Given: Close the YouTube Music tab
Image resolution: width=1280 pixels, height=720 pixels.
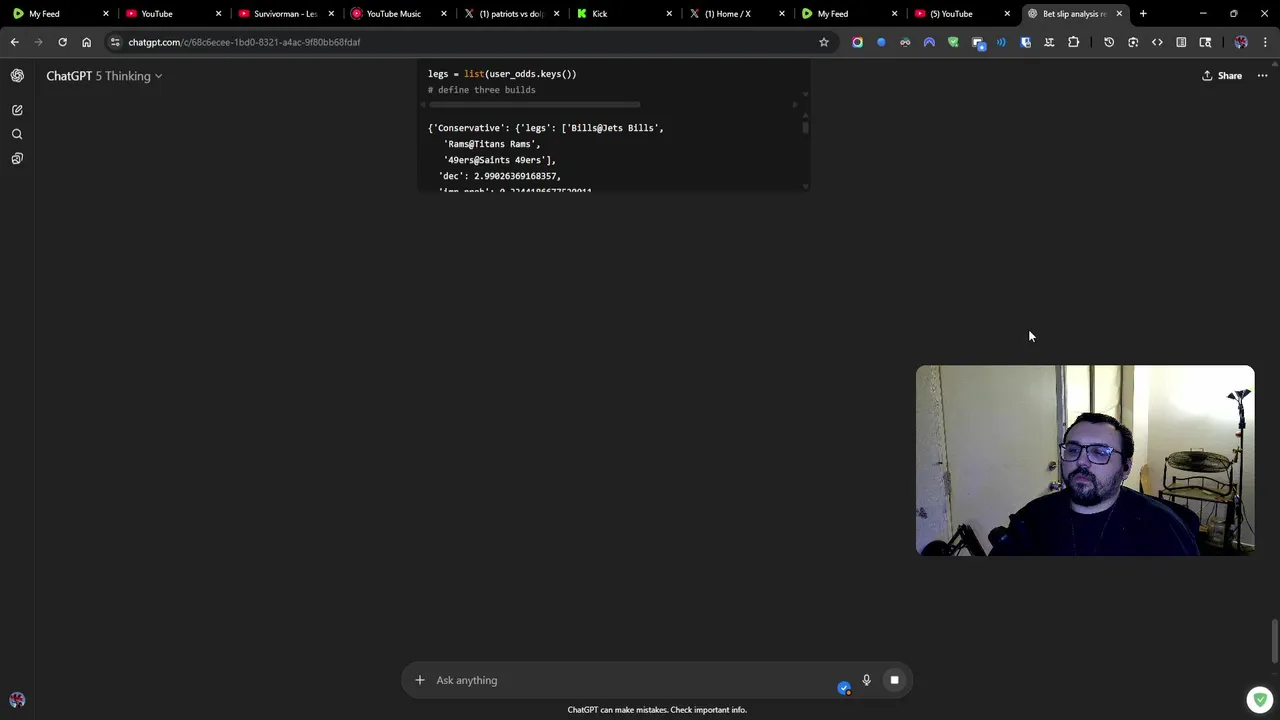Looking at the screenshot, I should click(x=444, y=14).
